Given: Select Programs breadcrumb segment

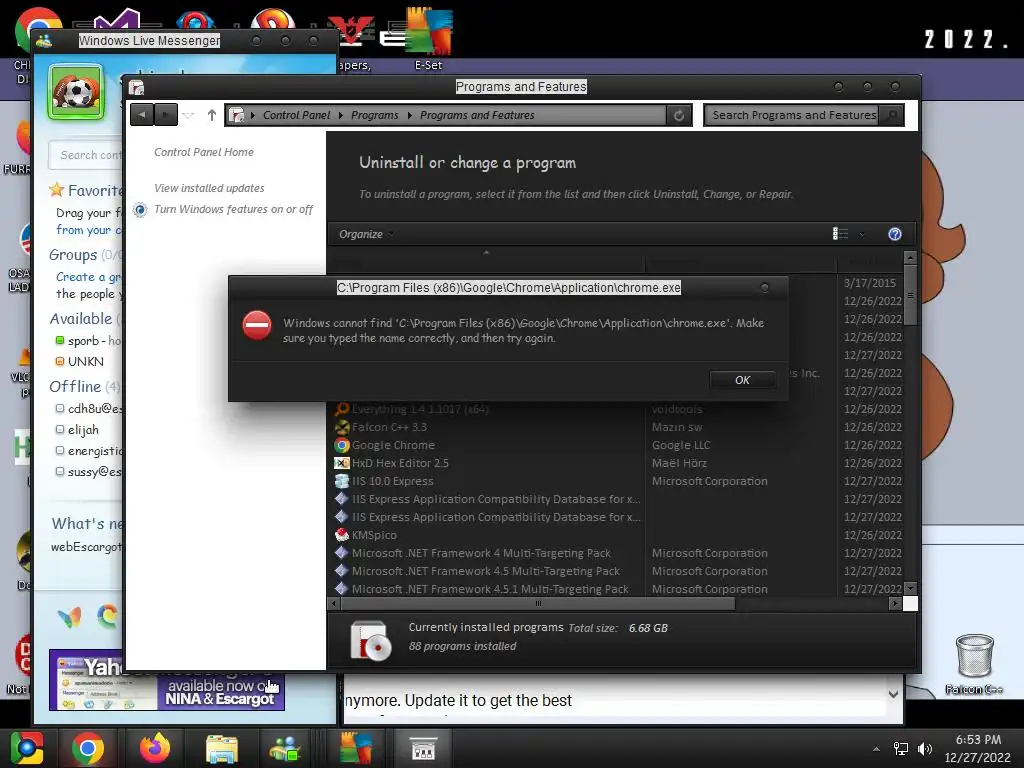Looking at the screenshot, I should (x=374, y=115).
